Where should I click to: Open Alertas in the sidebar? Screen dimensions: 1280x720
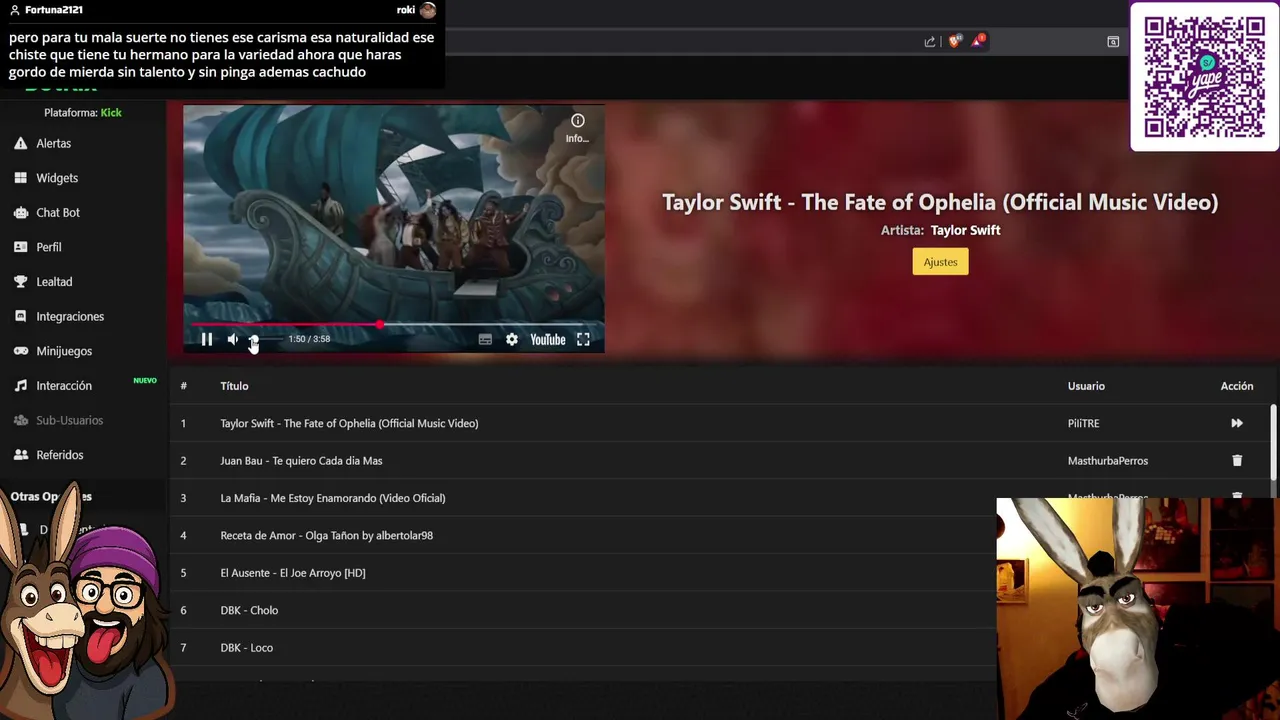(x=53, y=143)
